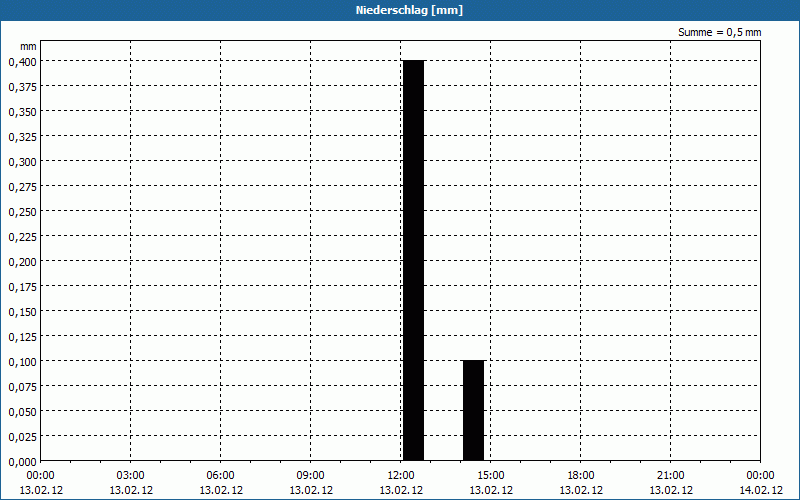Select the 12:00 time axis label
This screenshot has width=800, height=500.
click(401, 475)
